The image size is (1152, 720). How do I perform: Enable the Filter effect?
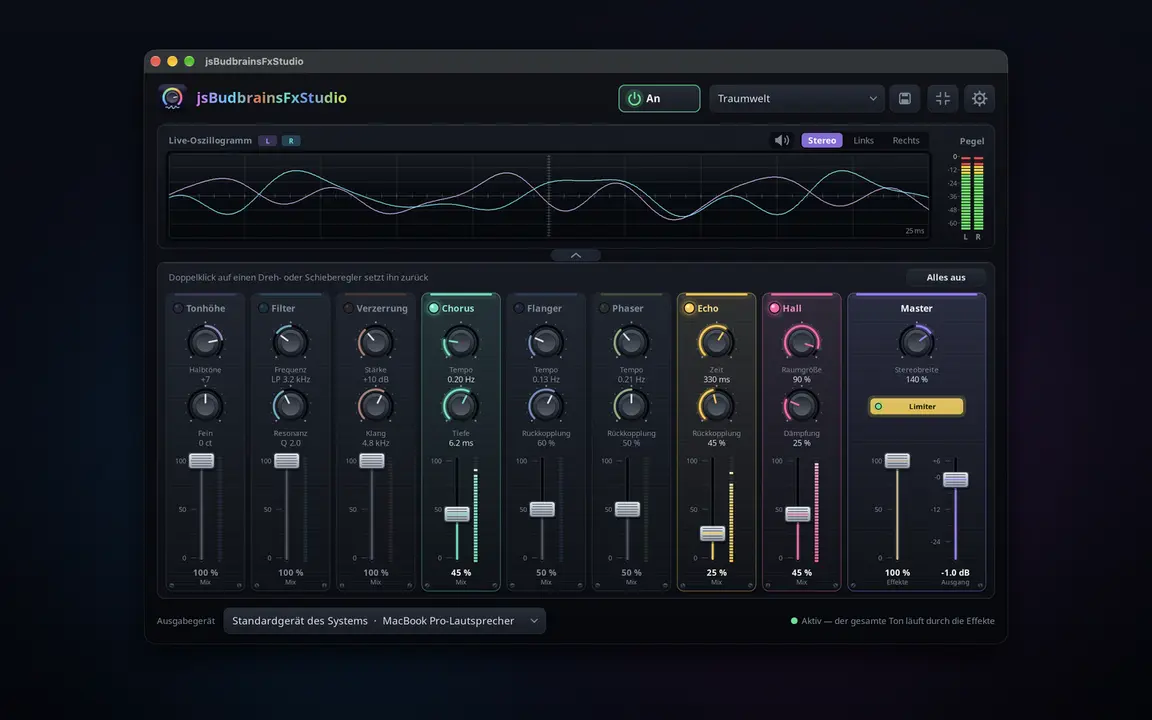coord(263,309)
